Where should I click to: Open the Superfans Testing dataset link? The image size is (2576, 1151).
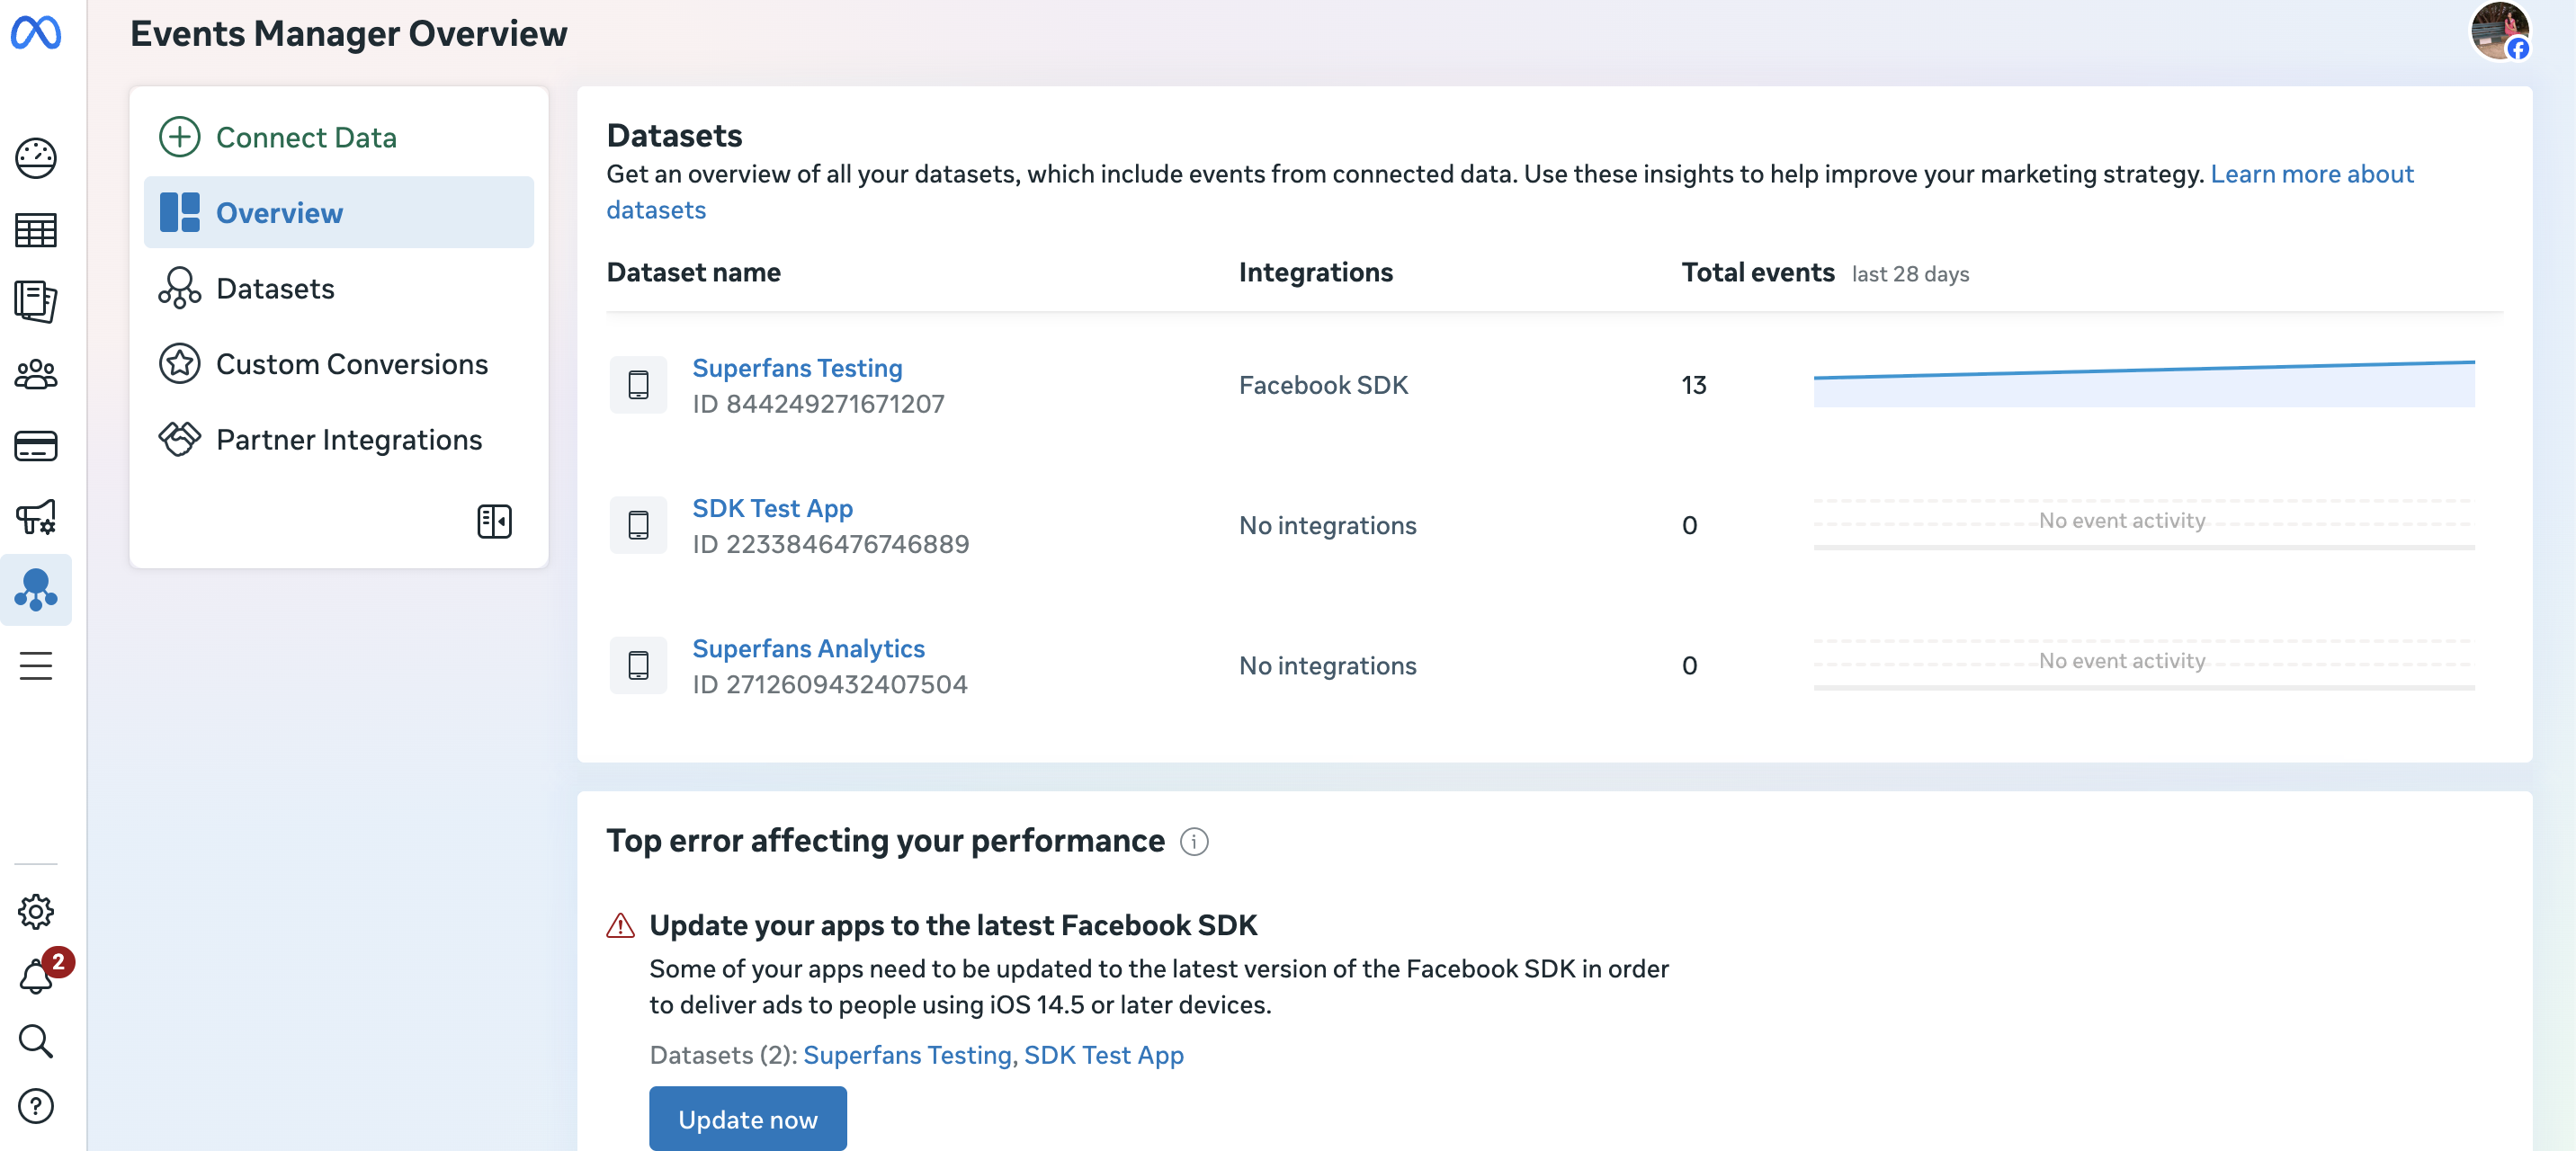pos(797,368)
